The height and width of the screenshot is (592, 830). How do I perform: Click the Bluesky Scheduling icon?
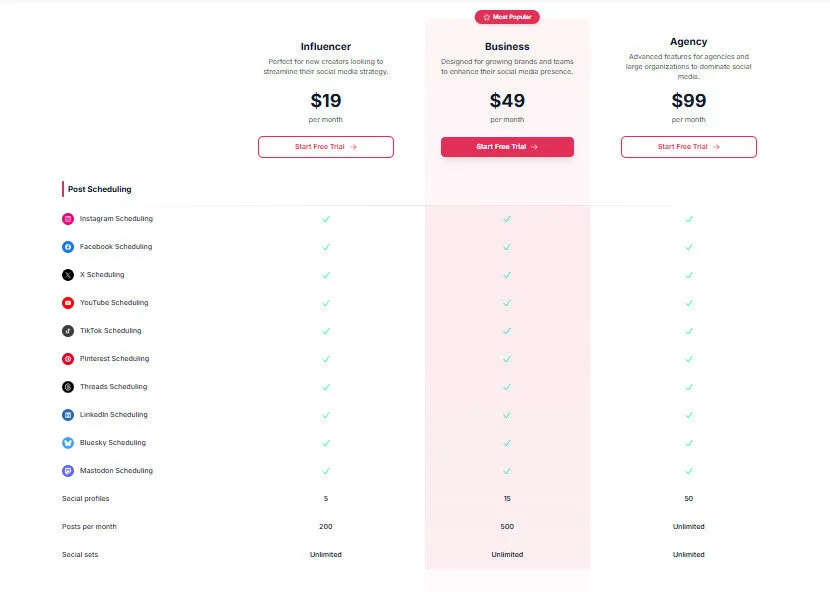click(68, 442)
